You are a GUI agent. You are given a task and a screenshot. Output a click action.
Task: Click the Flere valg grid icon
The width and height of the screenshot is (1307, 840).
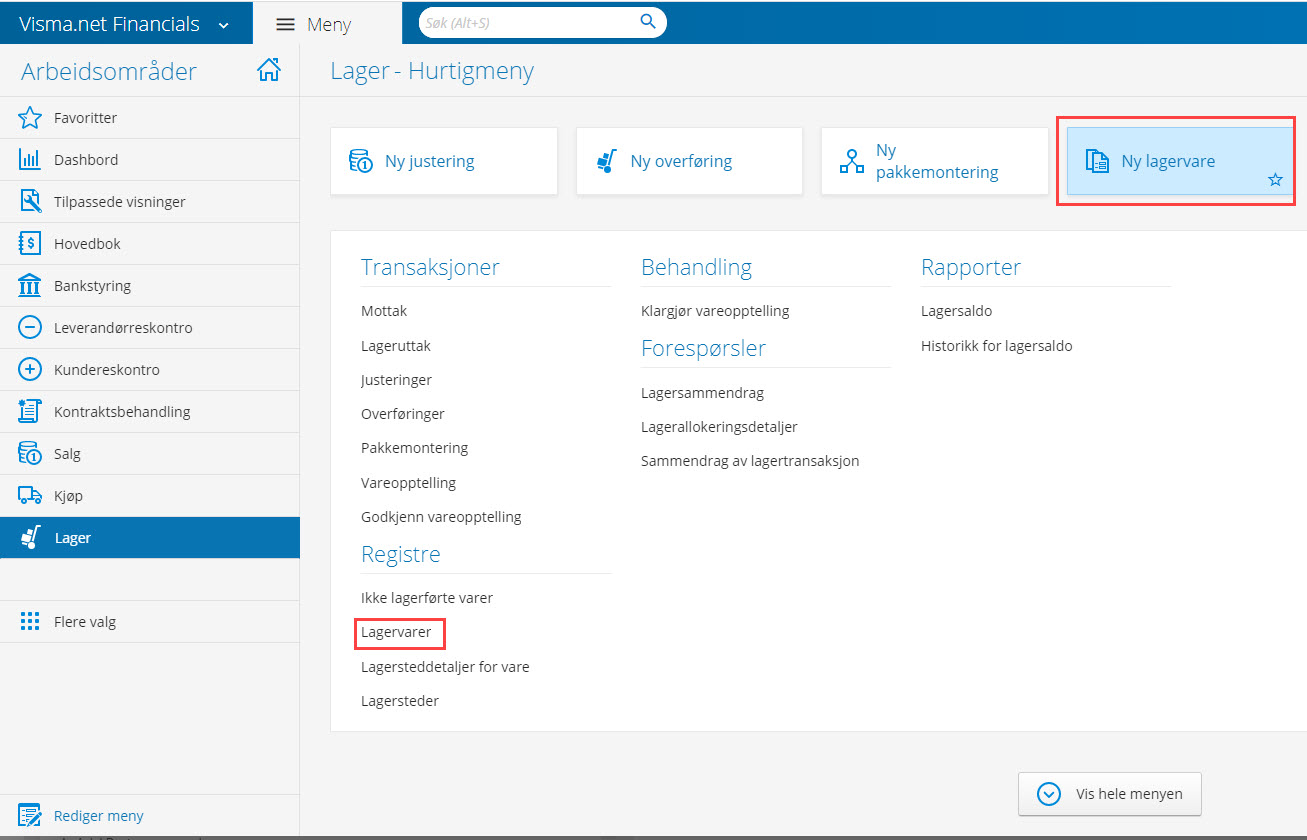tap(30, 622)
